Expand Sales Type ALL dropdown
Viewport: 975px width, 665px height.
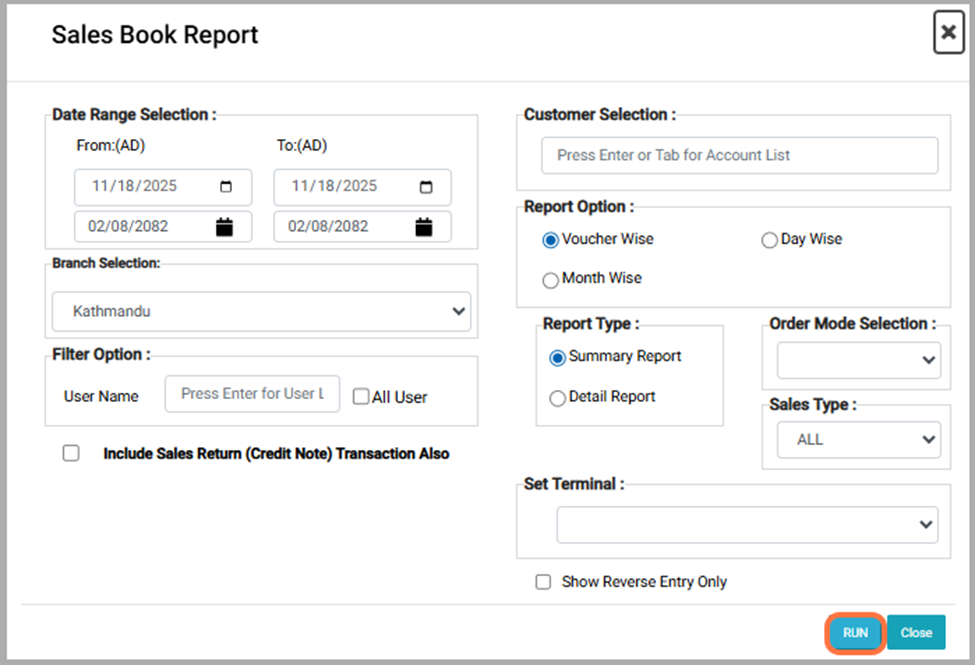click(858, 439)
